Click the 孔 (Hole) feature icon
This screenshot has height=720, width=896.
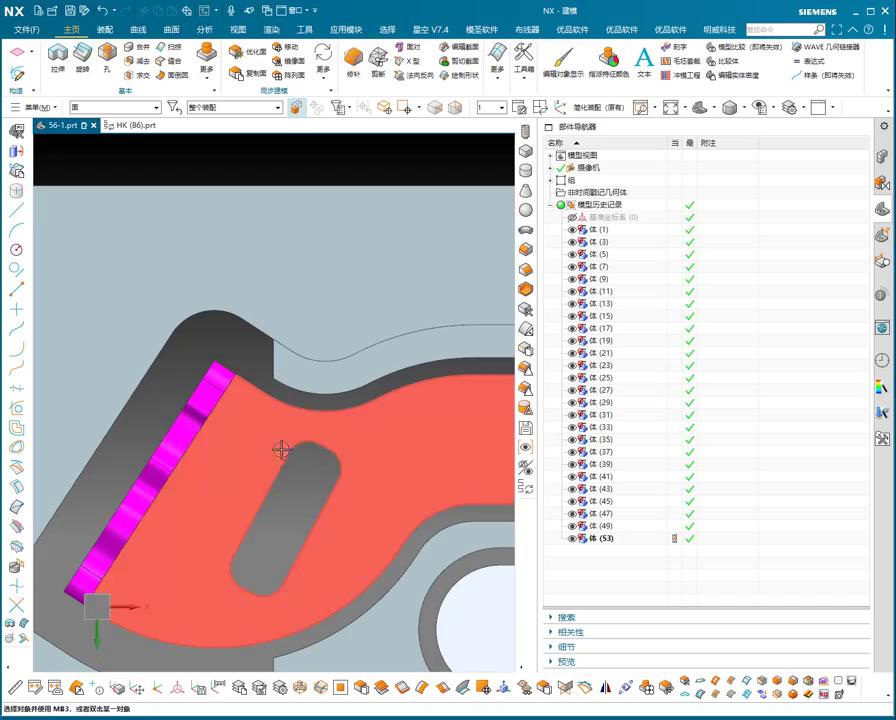(x=107, y=56)
